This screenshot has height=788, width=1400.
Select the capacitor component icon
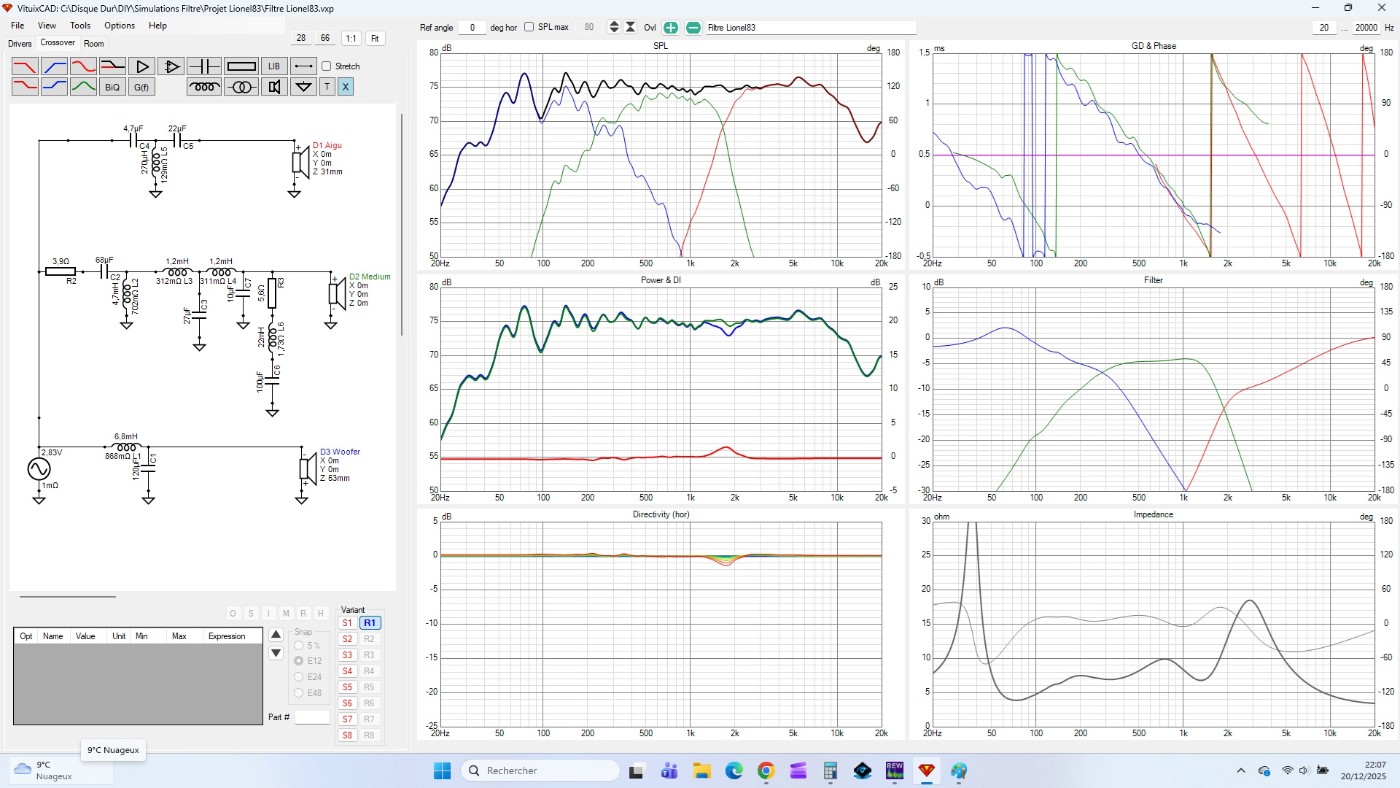point(204,66)
